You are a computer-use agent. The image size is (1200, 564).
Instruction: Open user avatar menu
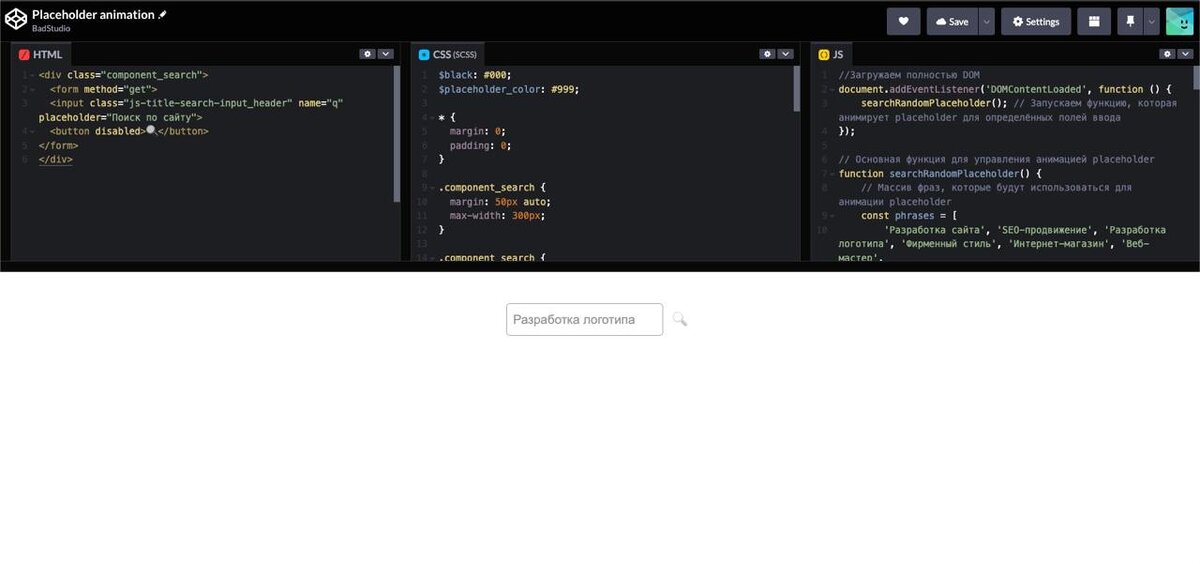point(1179,21)
